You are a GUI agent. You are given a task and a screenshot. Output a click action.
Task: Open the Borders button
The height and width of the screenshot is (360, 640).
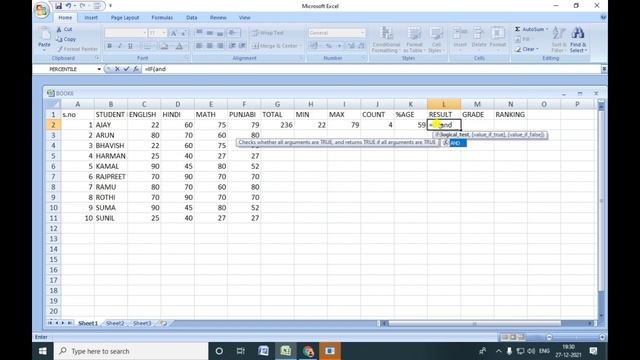[148, 46]
